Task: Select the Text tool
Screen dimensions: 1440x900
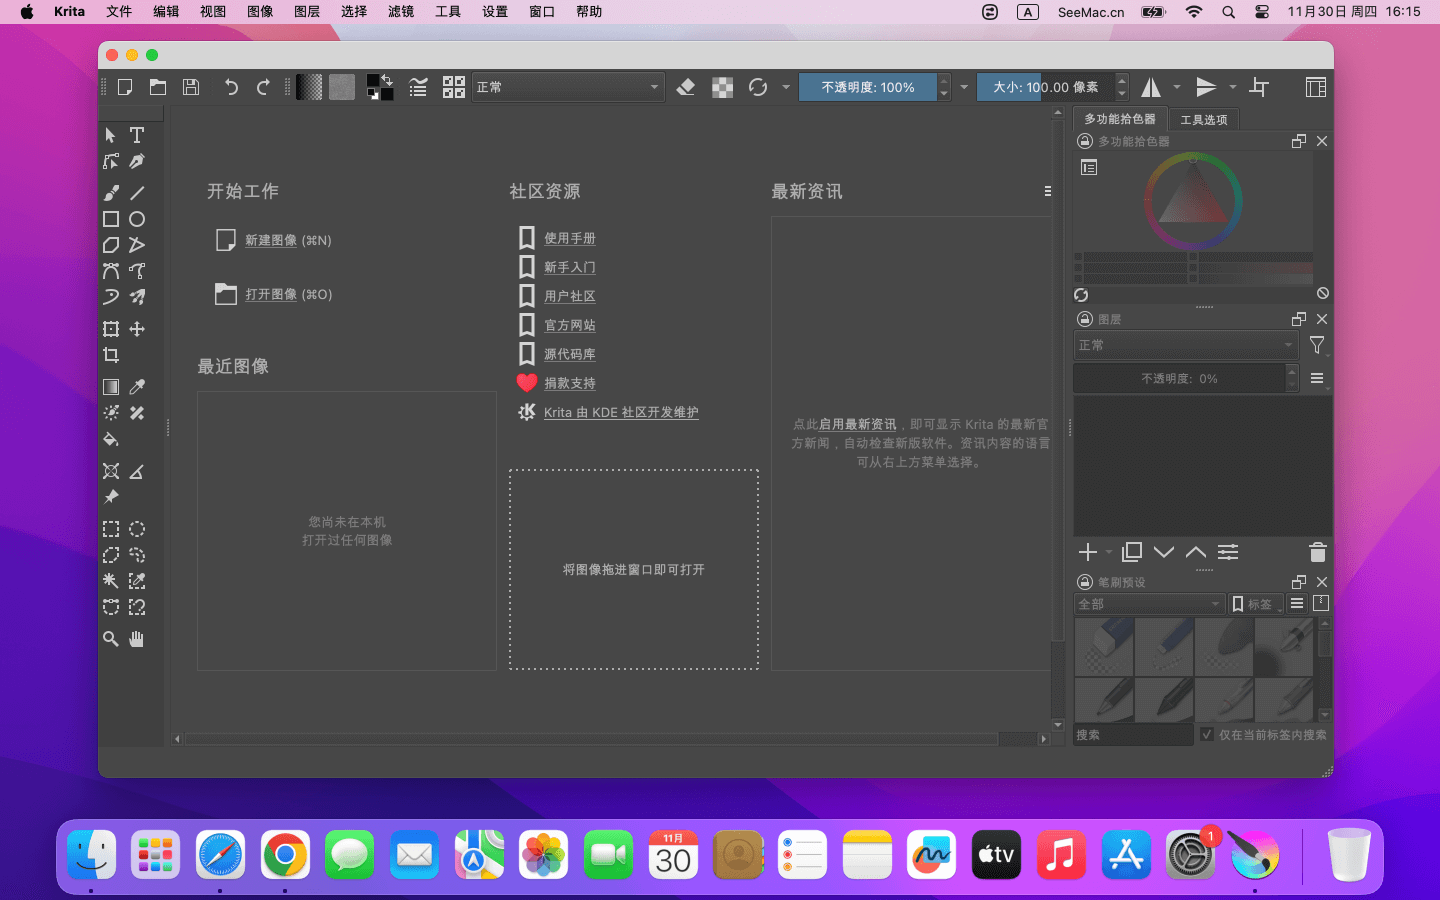Action: 137,135
